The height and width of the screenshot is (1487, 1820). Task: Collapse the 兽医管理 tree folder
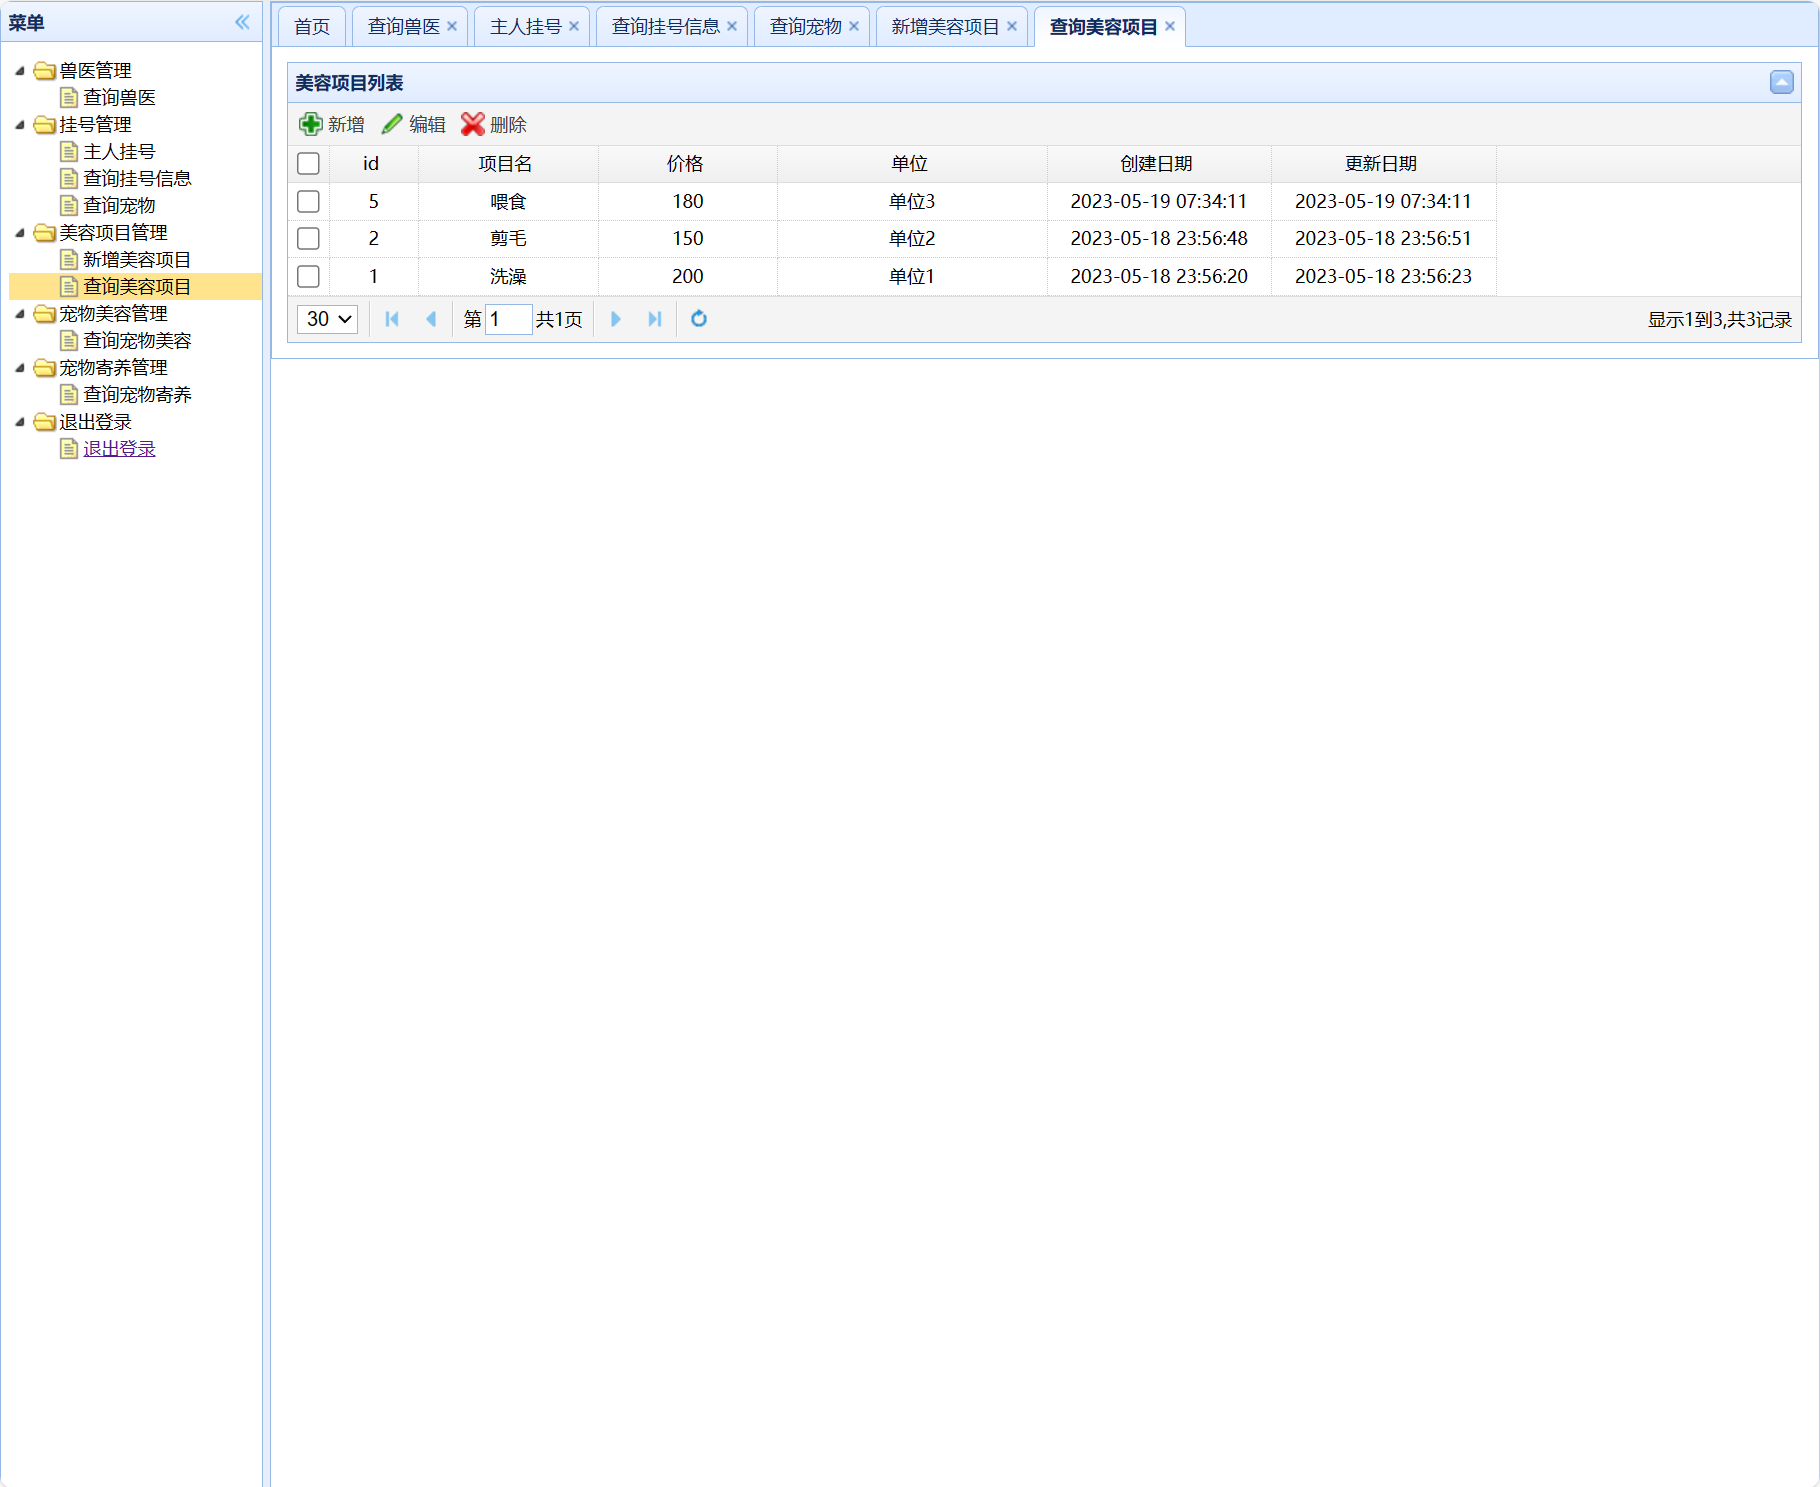(x=20, y=71)
